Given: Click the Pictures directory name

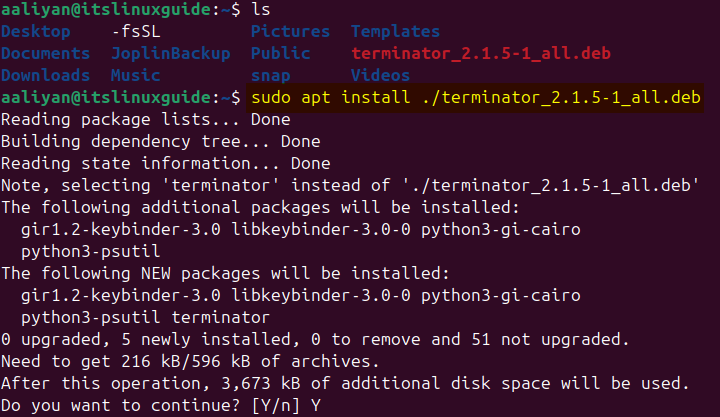Looking at the screenshot, I should click(291, 32).
